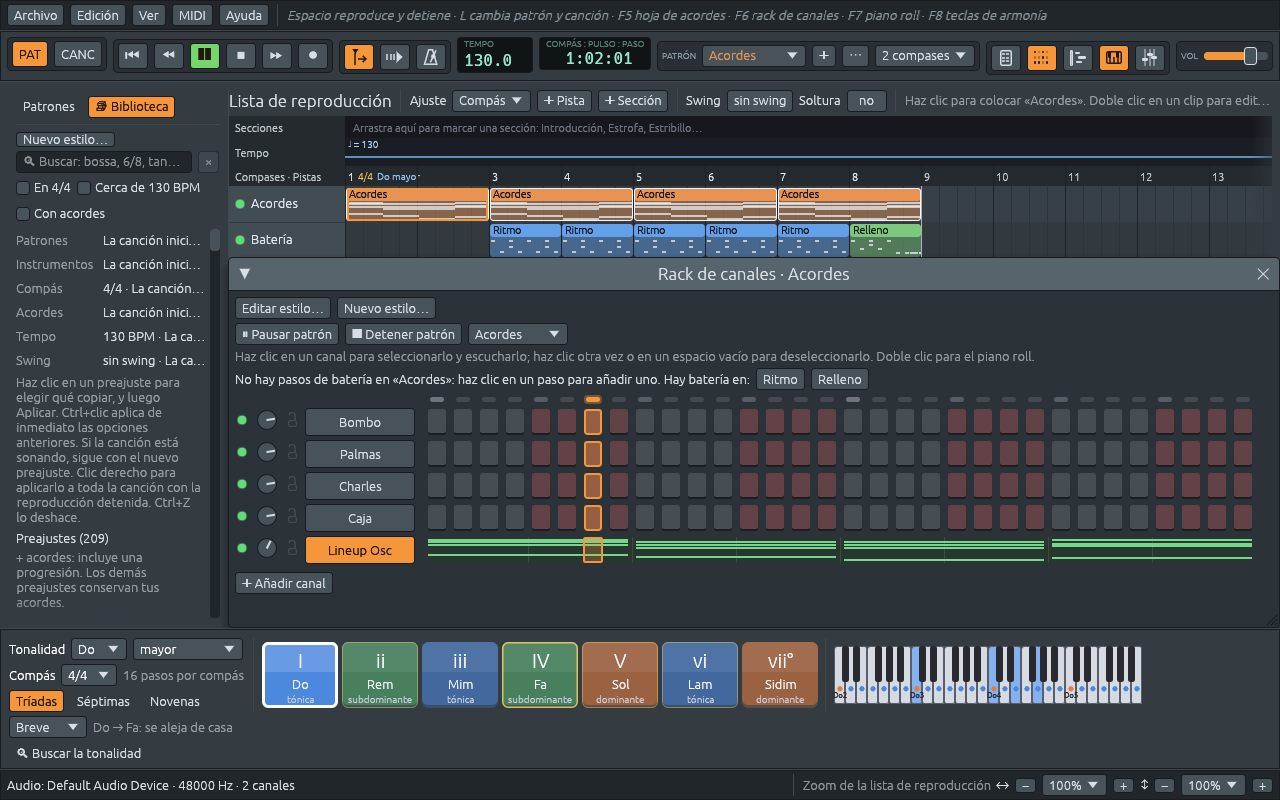
Task: Tick the Con acordes checkbox
Action: [x=23, y=214]
